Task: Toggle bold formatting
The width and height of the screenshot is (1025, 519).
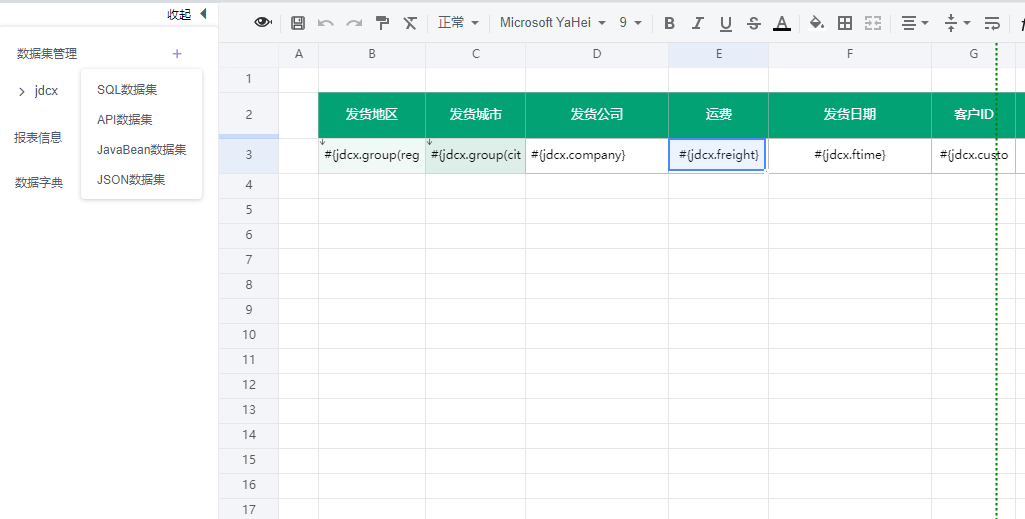Action: pos(669,23)
